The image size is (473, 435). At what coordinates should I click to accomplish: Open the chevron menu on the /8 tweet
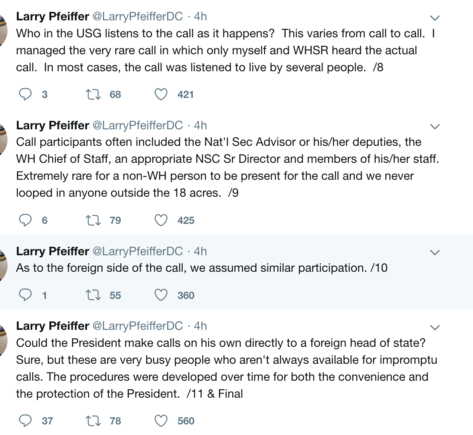pos(435,18)
